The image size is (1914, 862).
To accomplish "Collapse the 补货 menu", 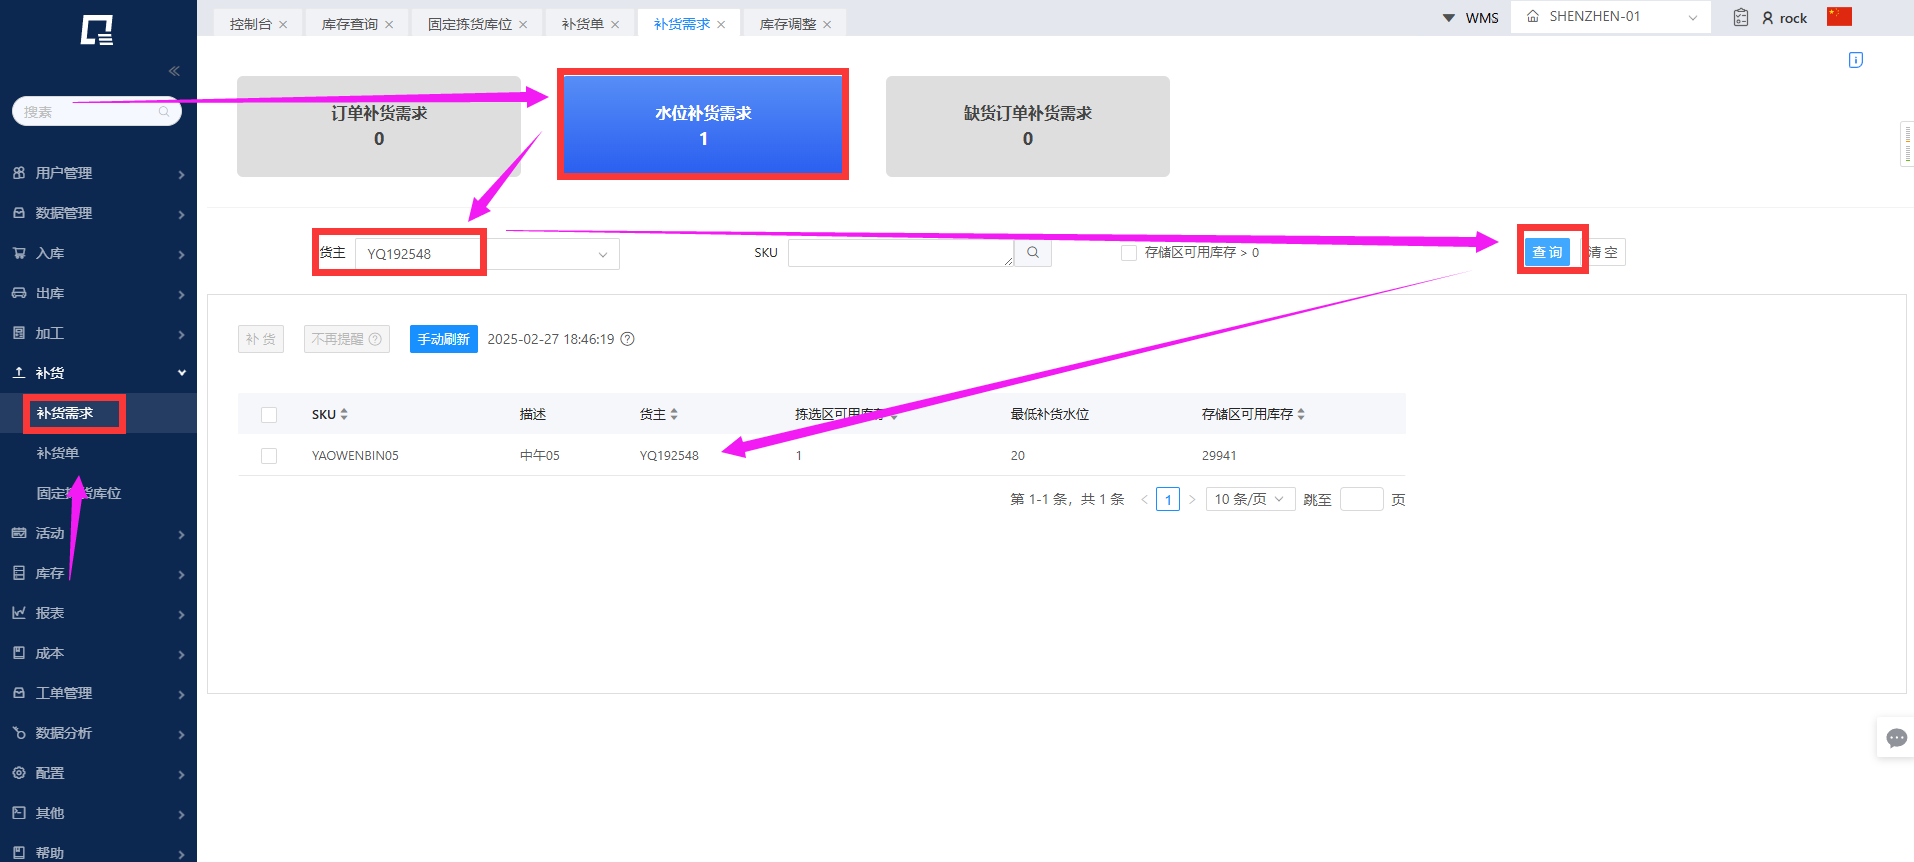I will pyautogui.click(x=98, y=373).
